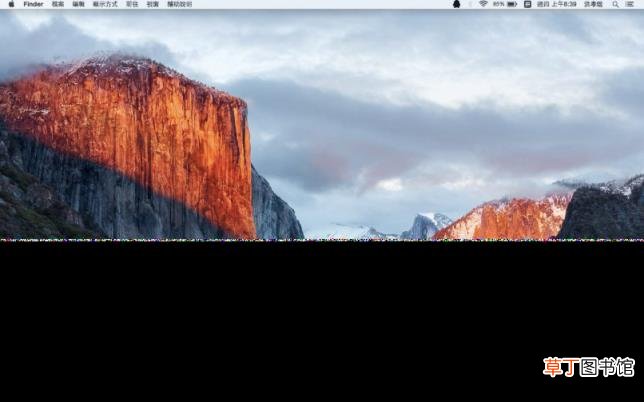Open Notification Center list icon
This screenshot has width=644, height=402.
[630, 4]
